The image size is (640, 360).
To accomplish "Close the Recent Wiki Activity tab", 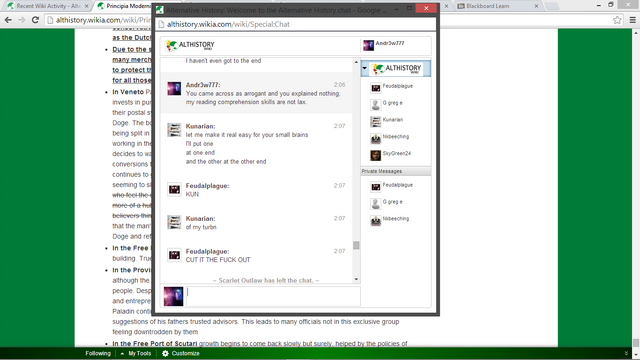I will pyautogui.click(x=86, y=6).
